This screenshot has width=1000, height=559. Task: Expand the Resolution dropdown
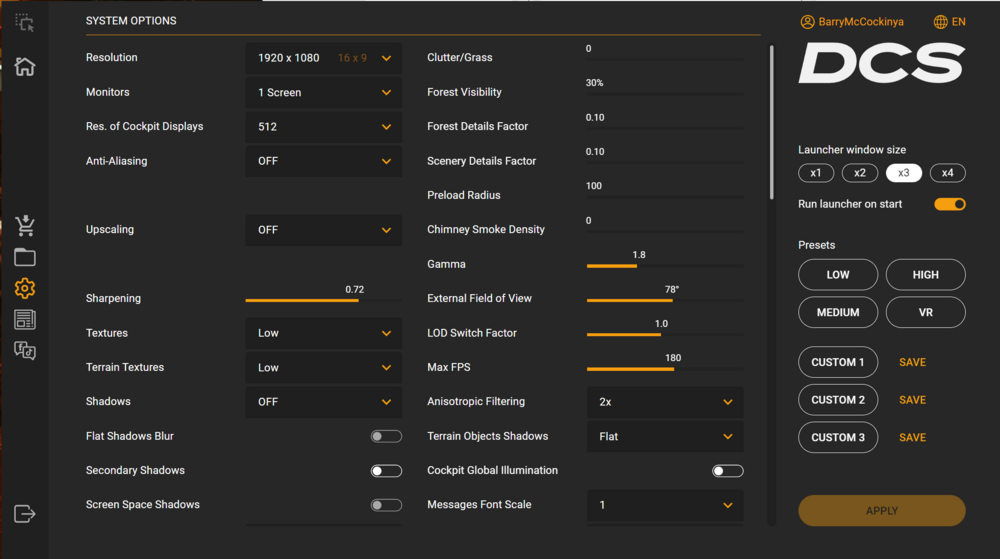tap(324, 58)
